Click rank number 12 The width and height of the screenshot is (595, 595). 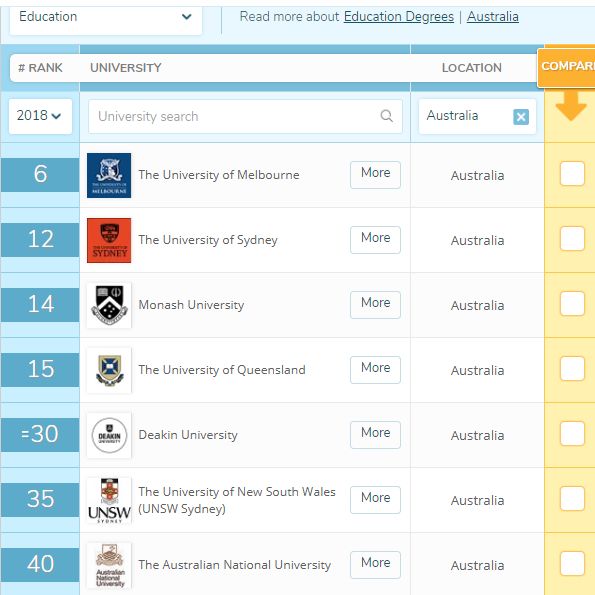[40, 239]
